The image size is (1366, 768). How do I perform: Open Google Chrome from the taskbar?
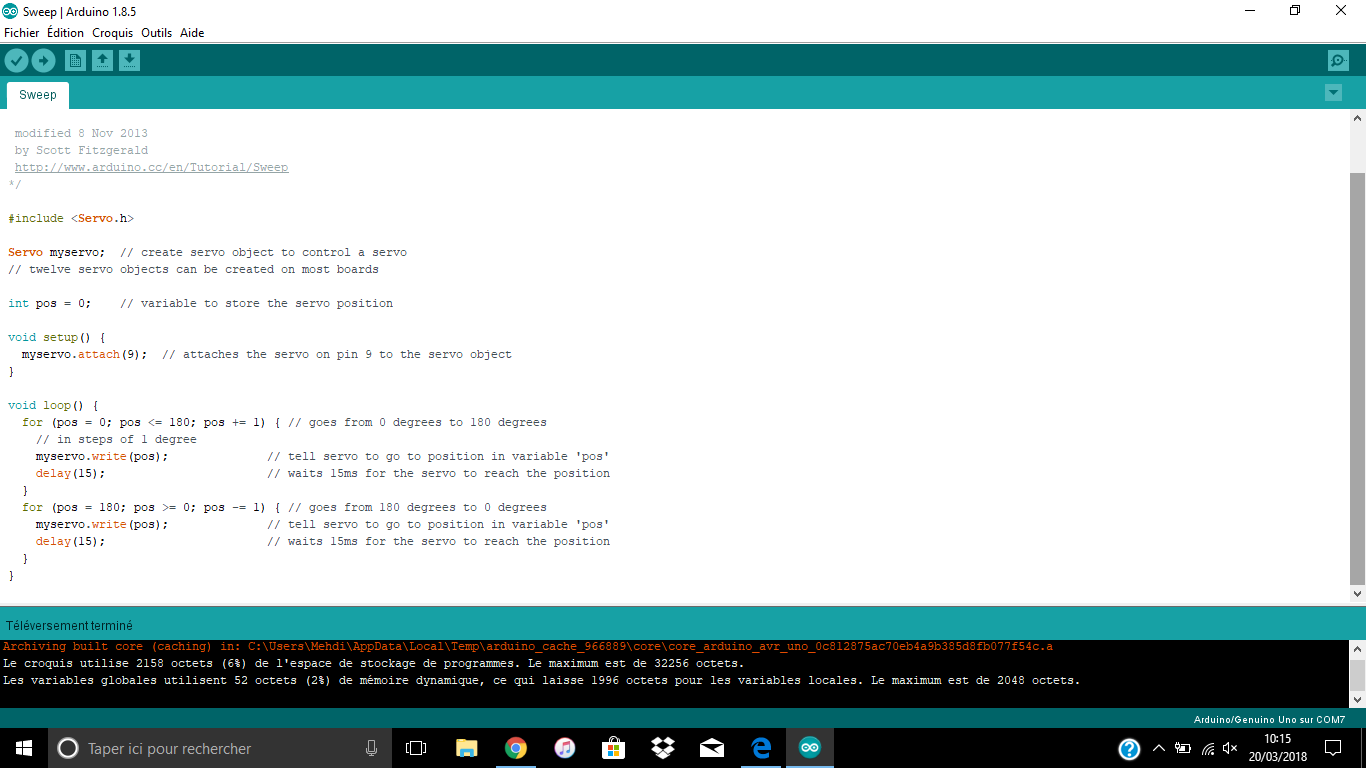coord(516,748)
